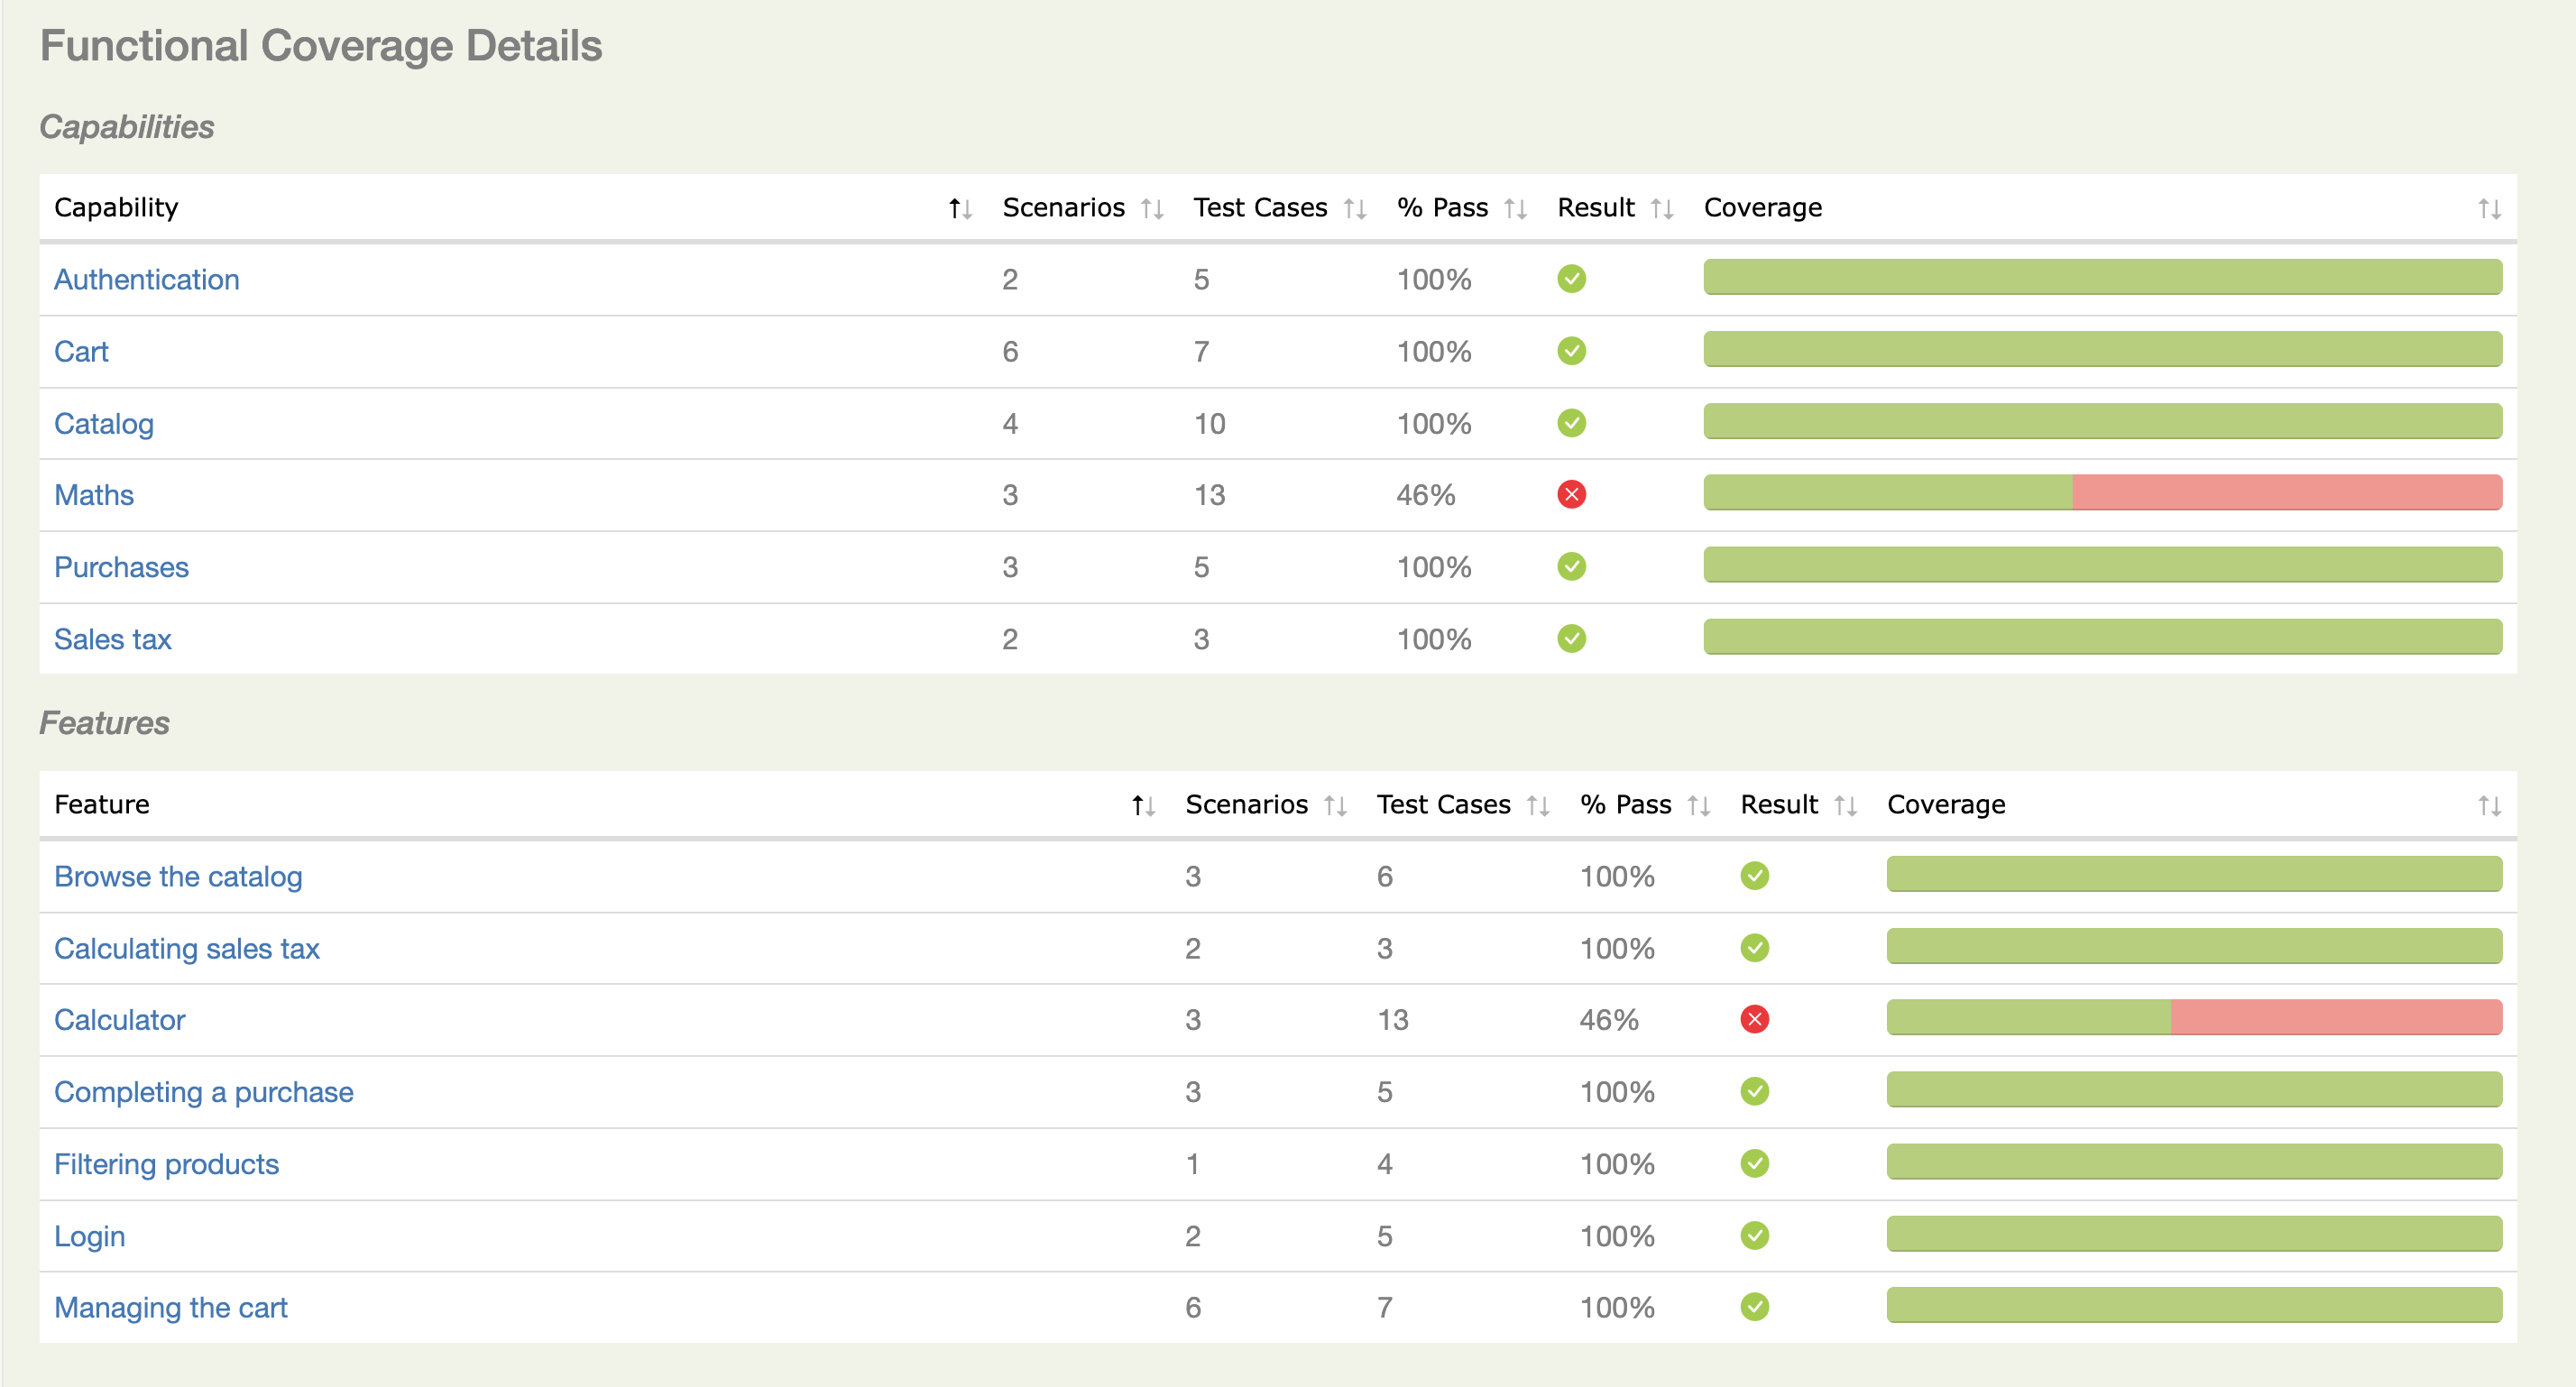Click sort icon next to Capabilities Scenarios header
This screenshot has height=1387, width=2576.
1152,209
